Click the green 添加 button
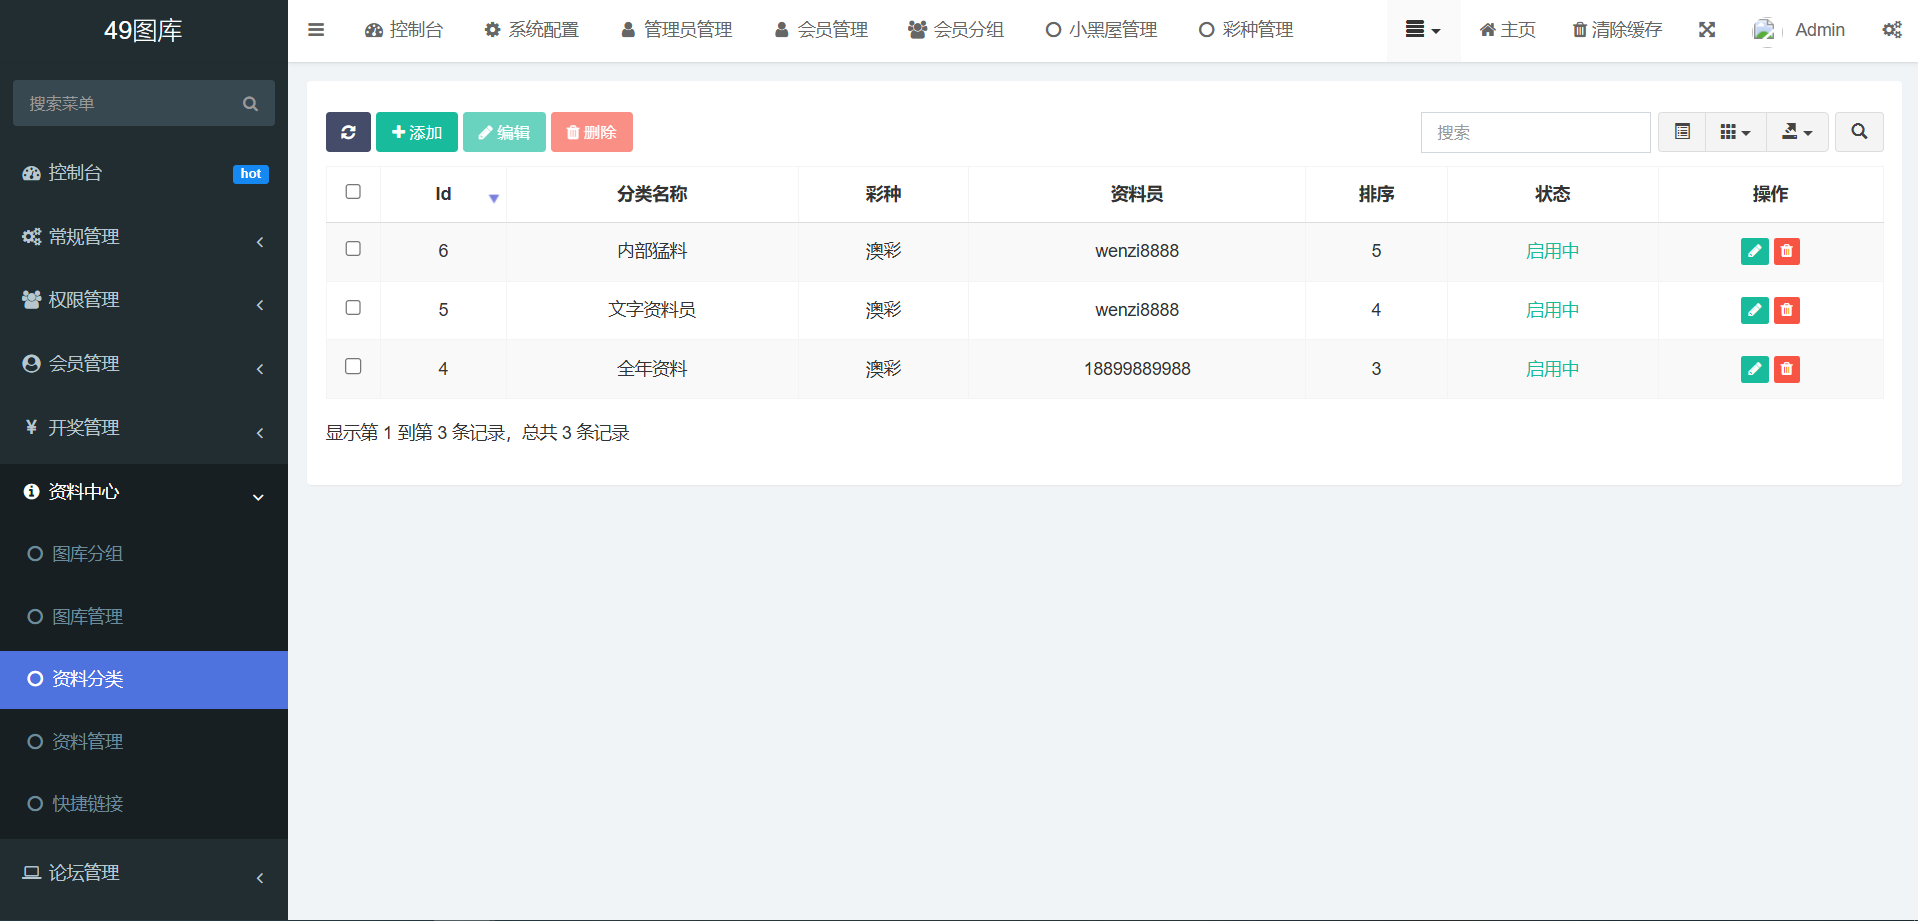 click(x=417, y=132)
